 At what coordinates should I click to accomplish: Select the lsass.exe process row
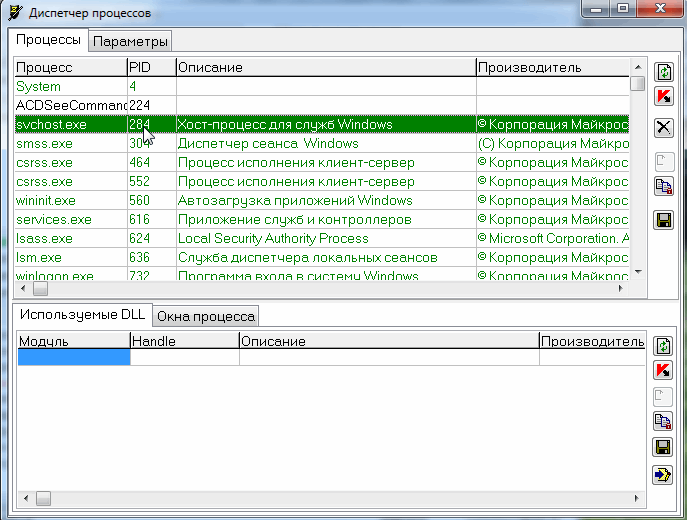tap(322, 238)
